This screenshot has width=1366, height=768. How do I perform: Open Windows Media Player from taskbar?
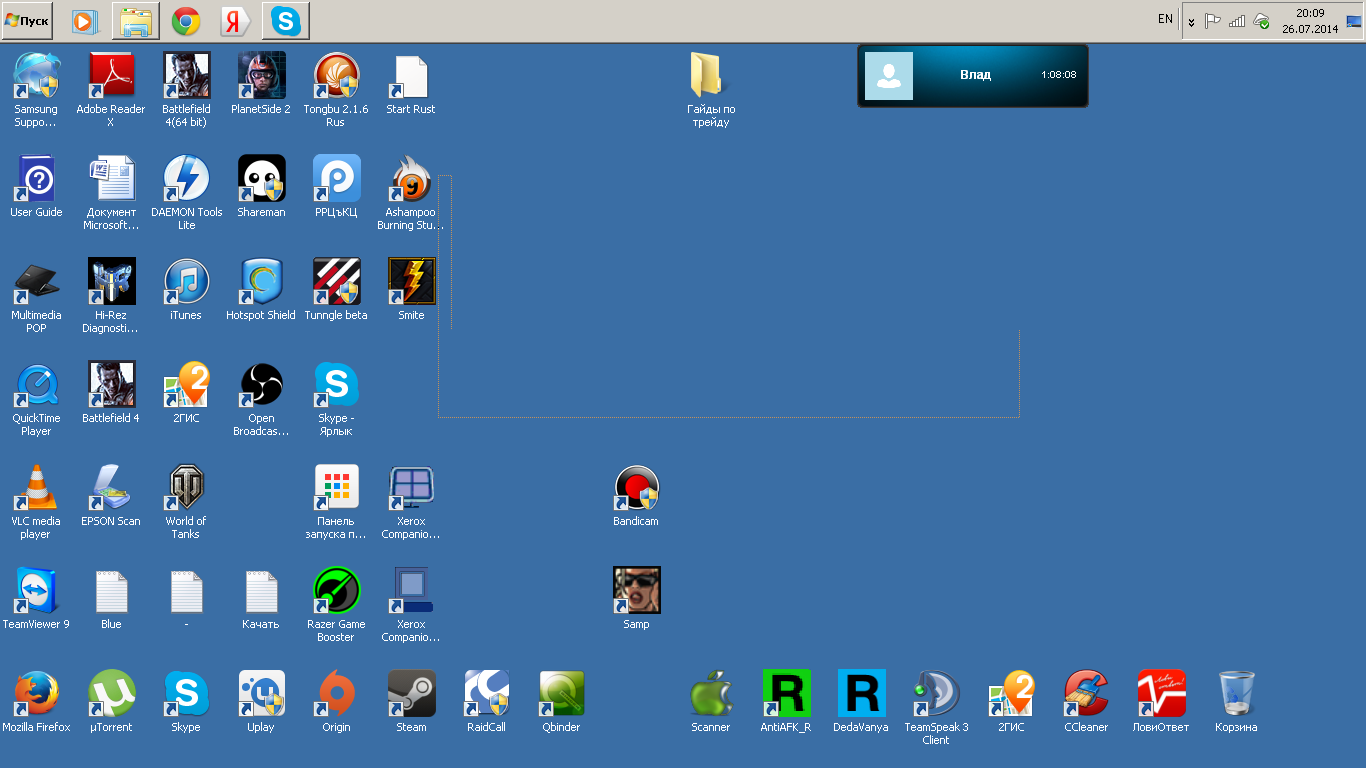[x=86, y=20]
